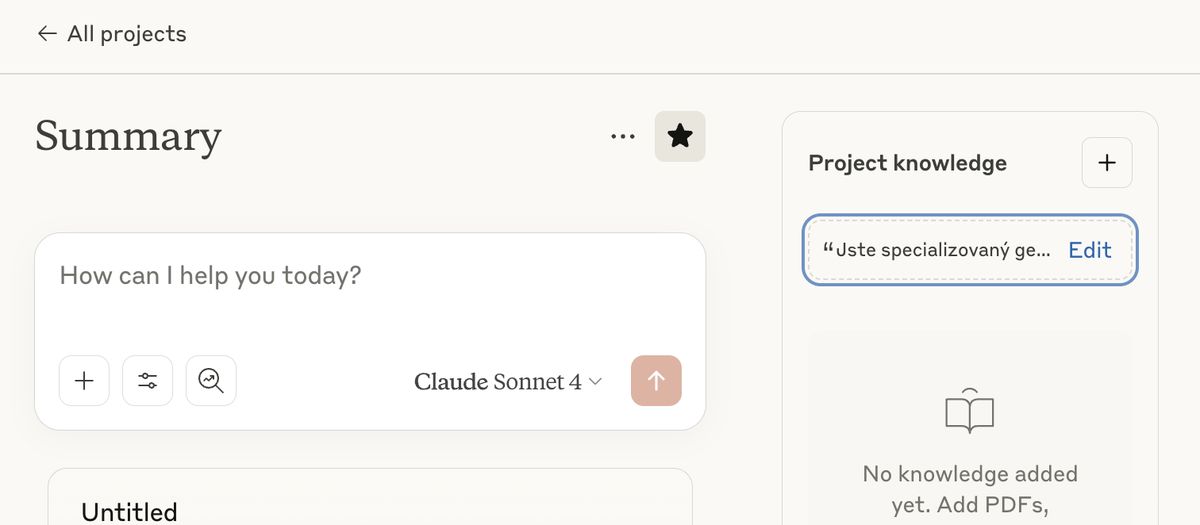
Task: Enable the Research magnifier icon
Action: click(x=211, y=381)
